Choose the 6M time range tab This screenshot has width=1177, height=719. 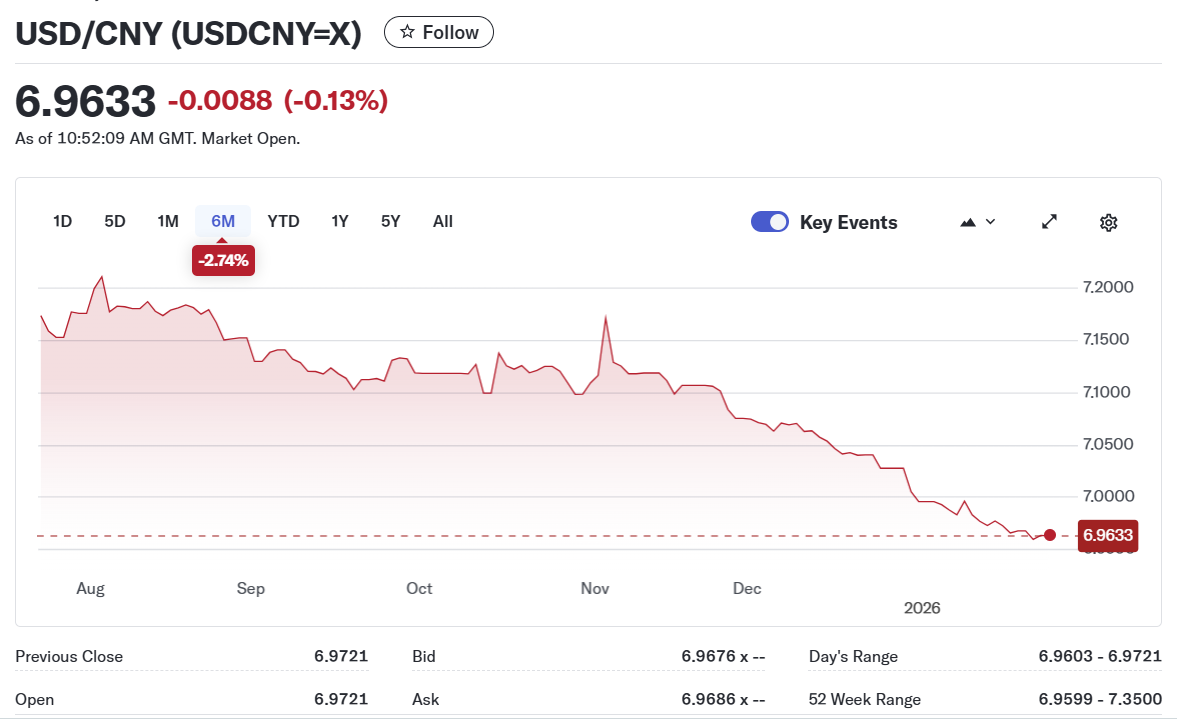(x=223, y=221)
